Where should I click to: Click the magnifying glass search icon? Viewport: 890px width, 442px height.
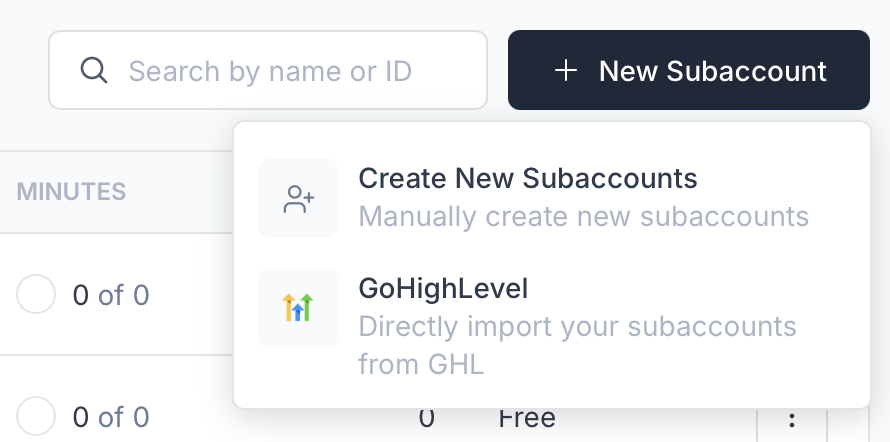pyautogui.click(x=93, y=71)
